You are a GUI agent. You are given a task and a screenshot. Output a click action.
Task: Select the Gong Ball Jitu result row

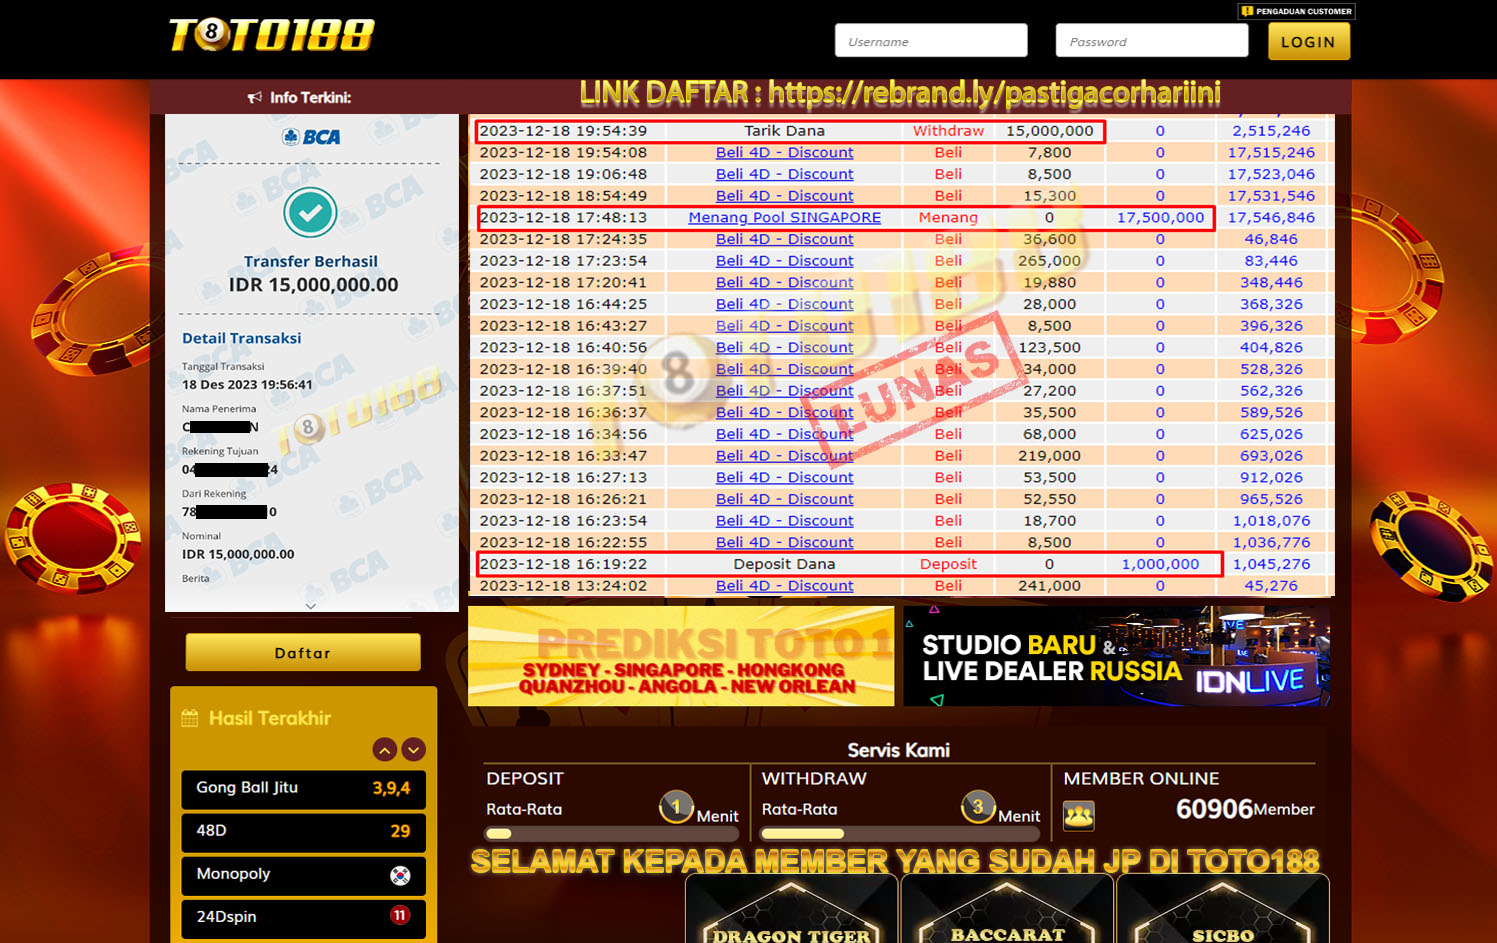[x=303, y=789]
